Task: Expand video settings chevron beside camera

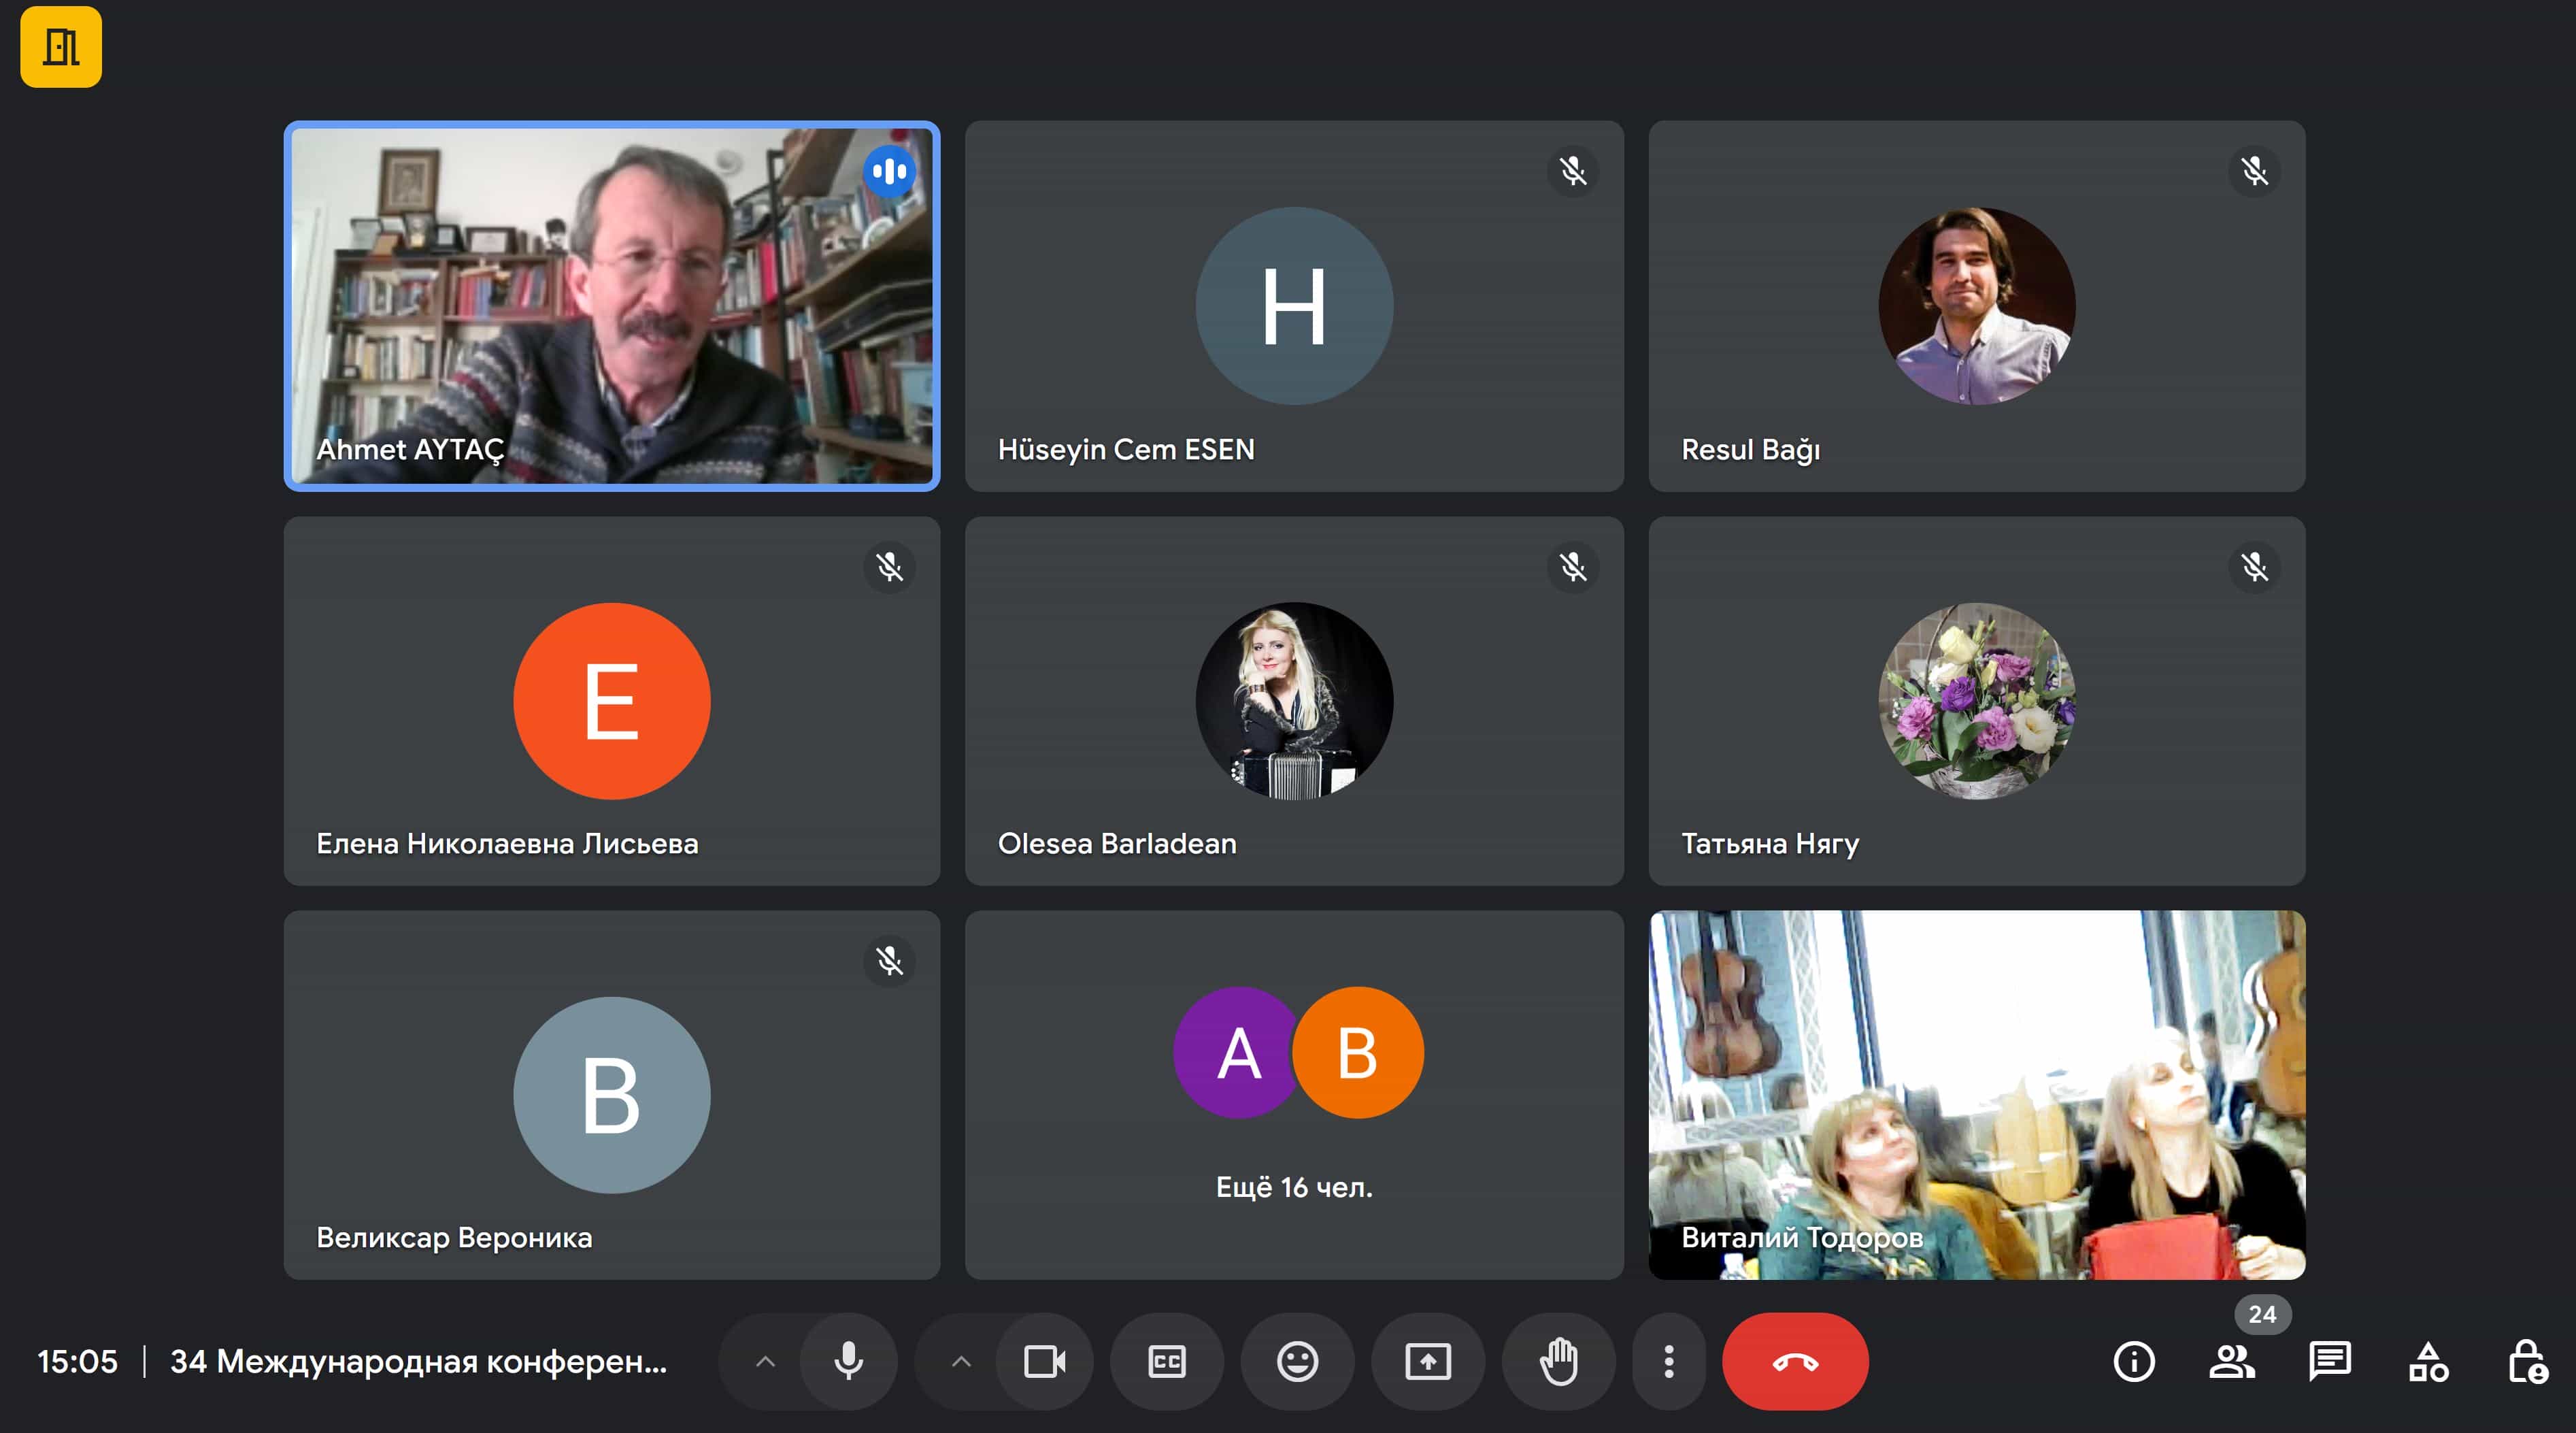Action: pyautogui.click(x=961, y=1361)
